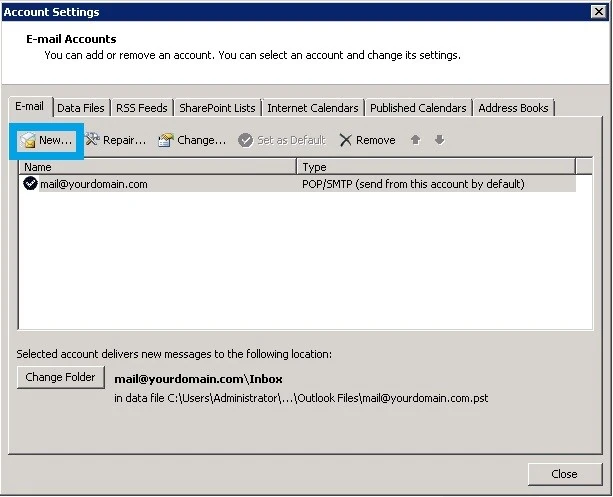The width and height of the screenshot is (613, 497).
Task: Select the E-mail tab
Action: coord(30,106)
